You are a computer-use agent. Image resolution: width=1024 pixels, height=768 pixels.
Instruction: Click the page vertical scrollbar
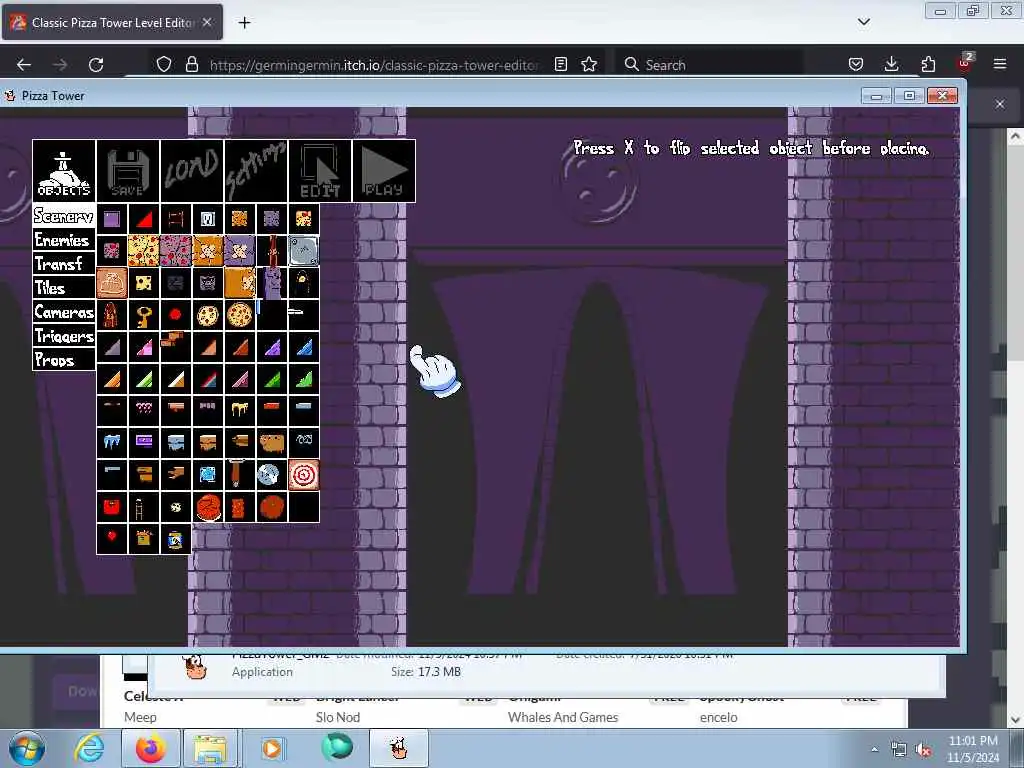click(1015, 428)
